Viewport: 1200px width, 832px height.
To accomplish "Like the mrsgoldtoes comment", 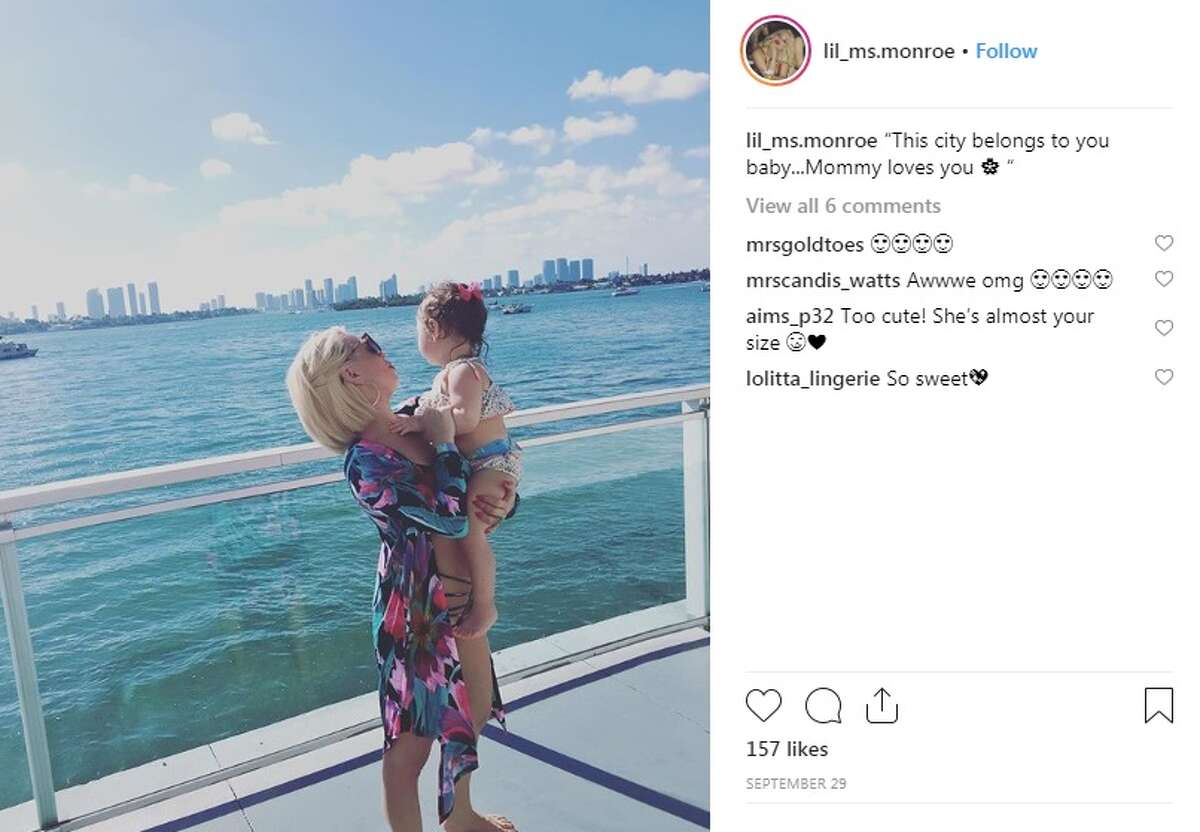I will click(x=1163, y=243).
